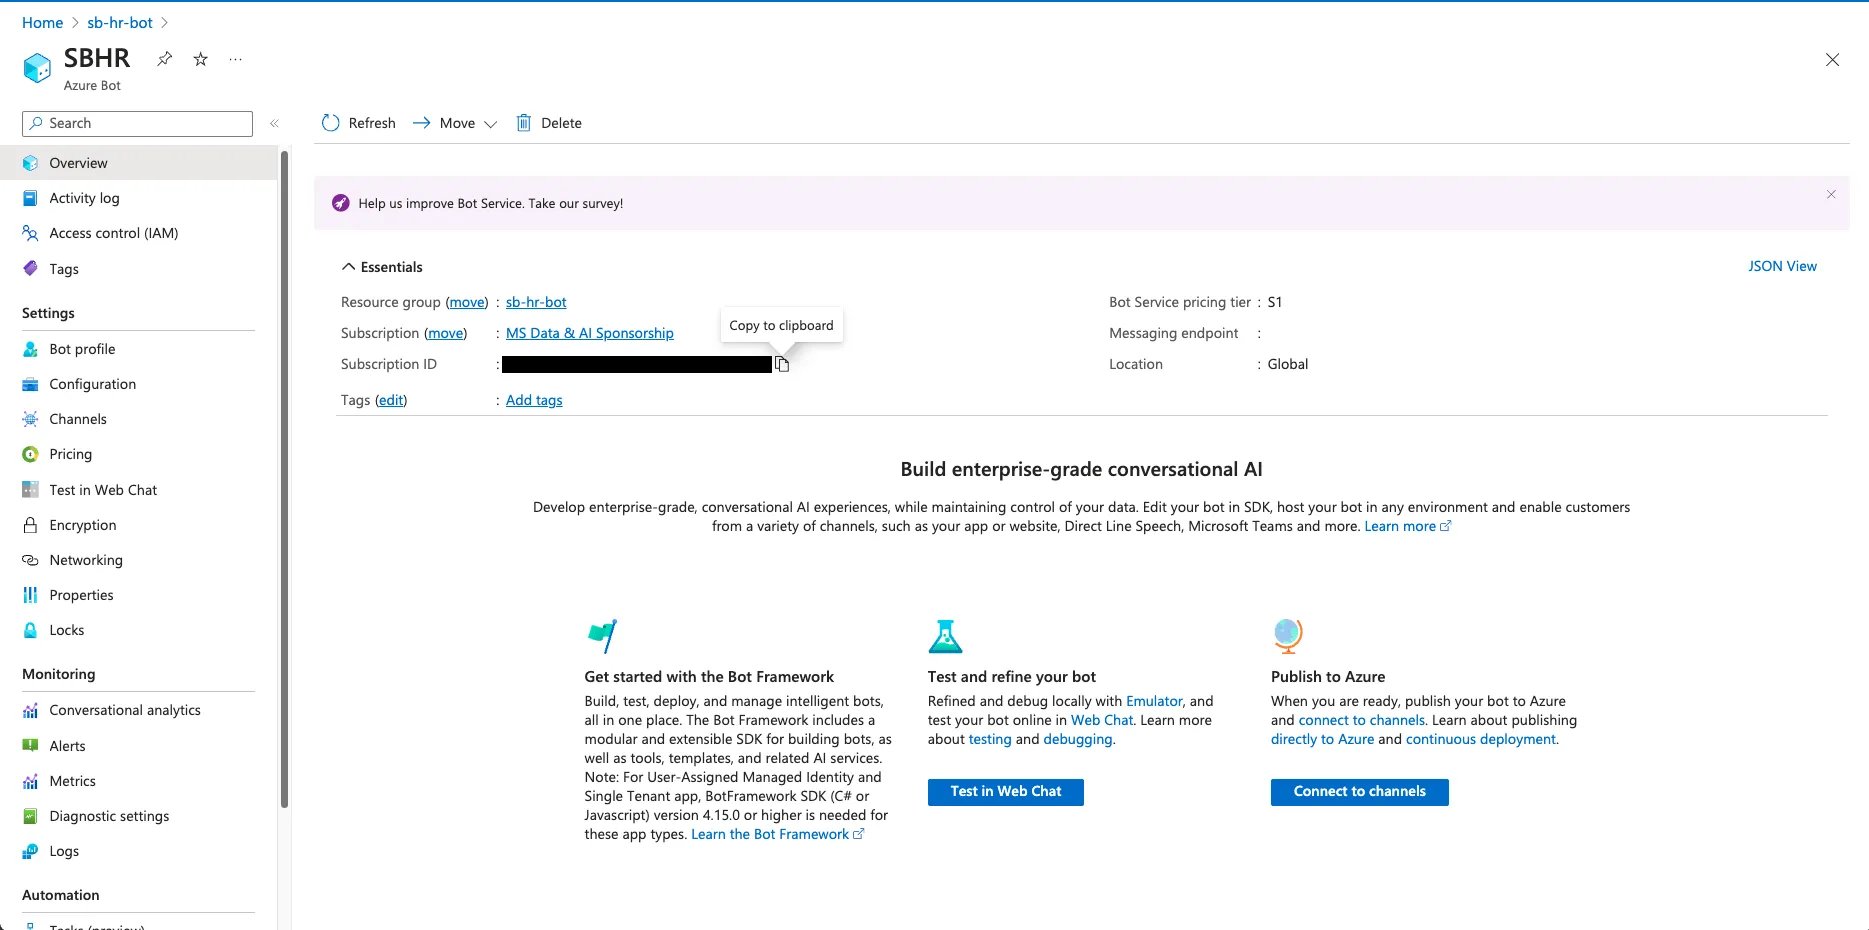Collapse the Essentials section

(349, 267)
